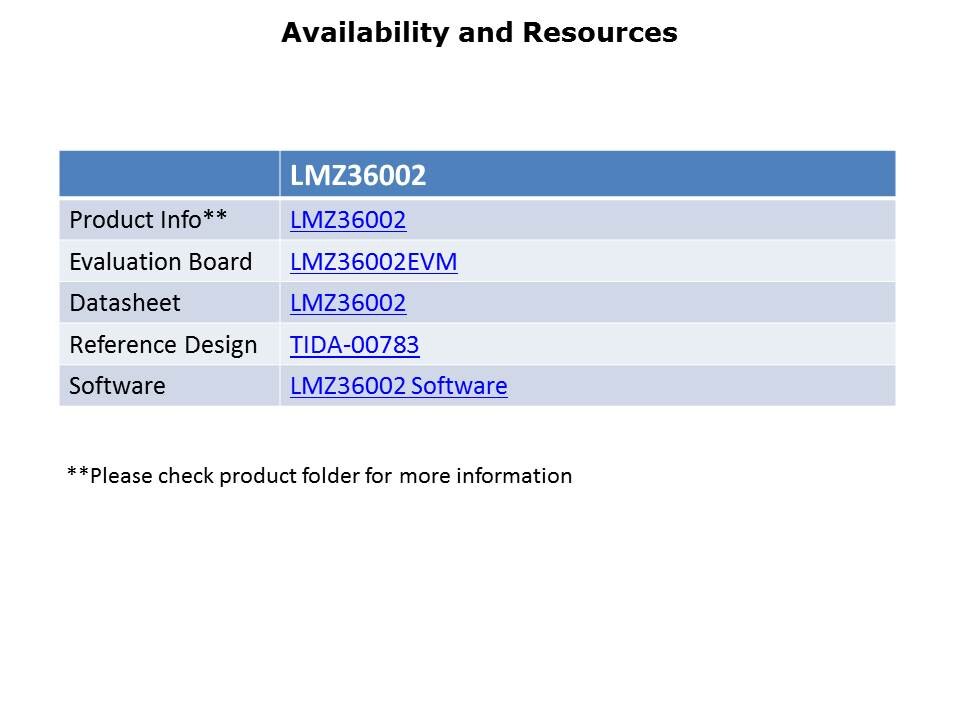Click the word 'and' in the title
The image size is (960, 720).
click(x=484, y=33)
